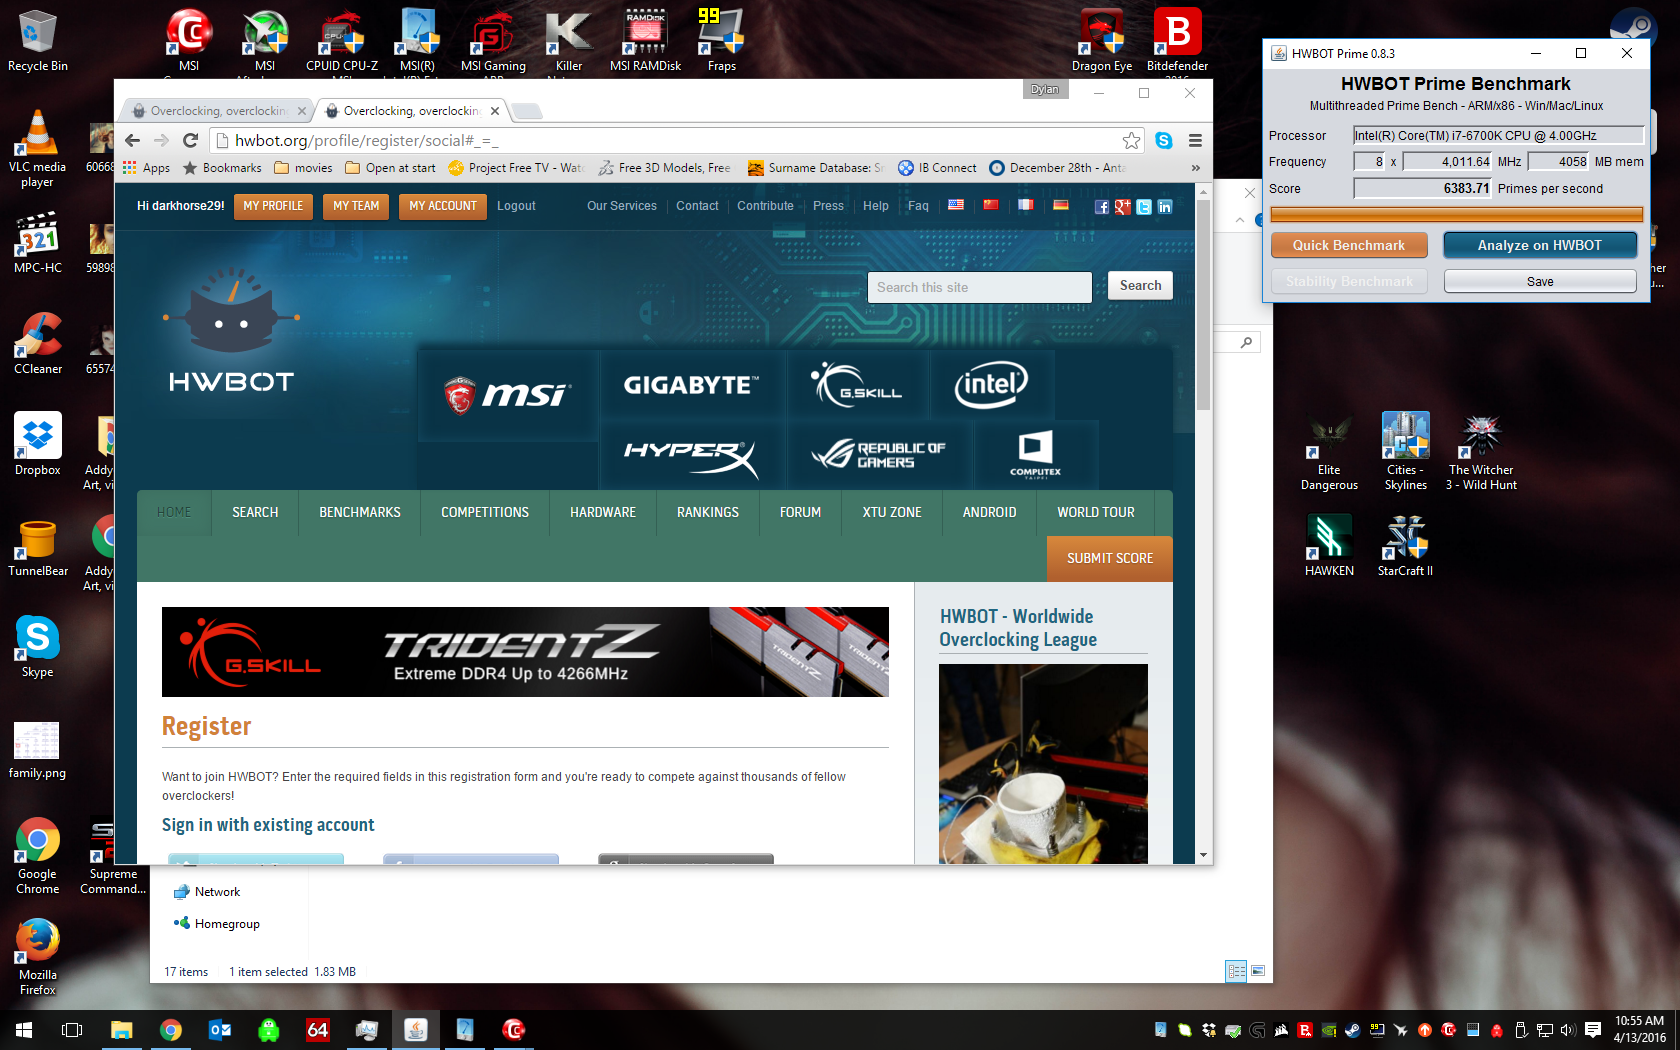
Task: Open the Skype extension icon in Chrome
Action: click(x=1164, y=141)
